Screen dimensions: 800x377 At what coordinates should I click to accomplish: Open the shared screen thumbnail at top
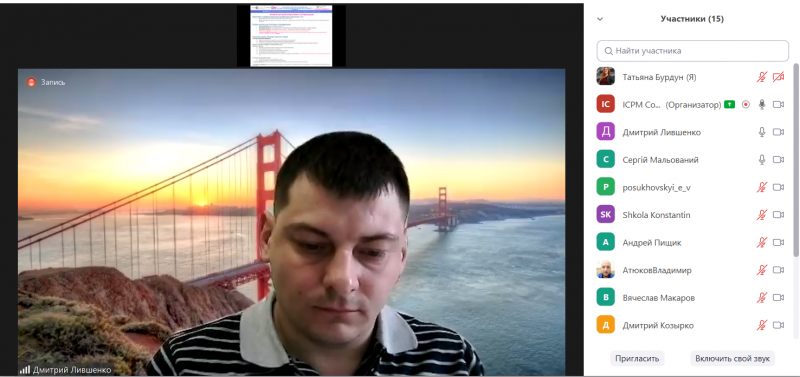(291, 36)
